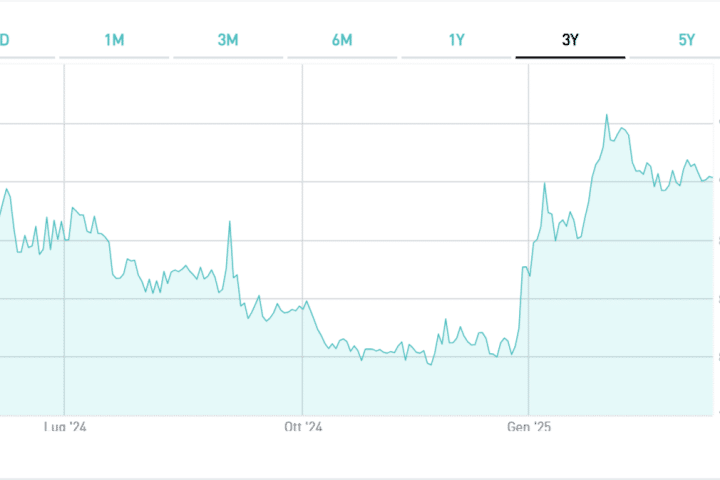Click the lowest point of the price line
The height and width of the screenshot is (480, 720).
[430, 364]
